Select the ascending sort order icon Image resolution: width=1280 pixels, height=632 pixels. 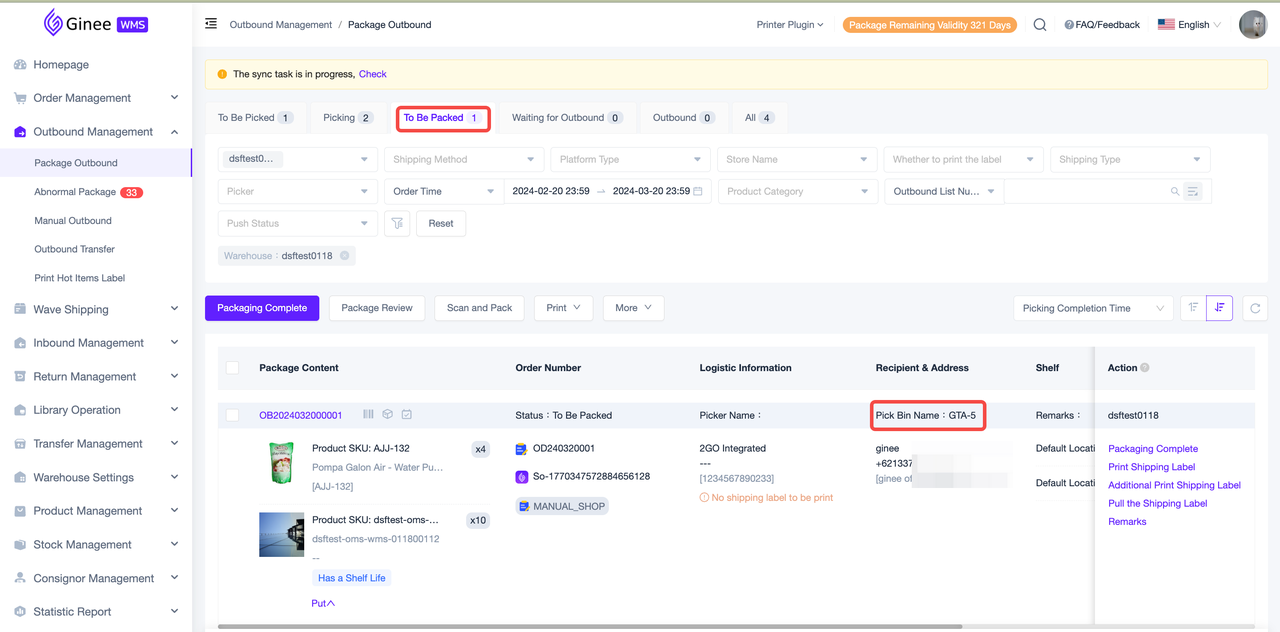1193,309
